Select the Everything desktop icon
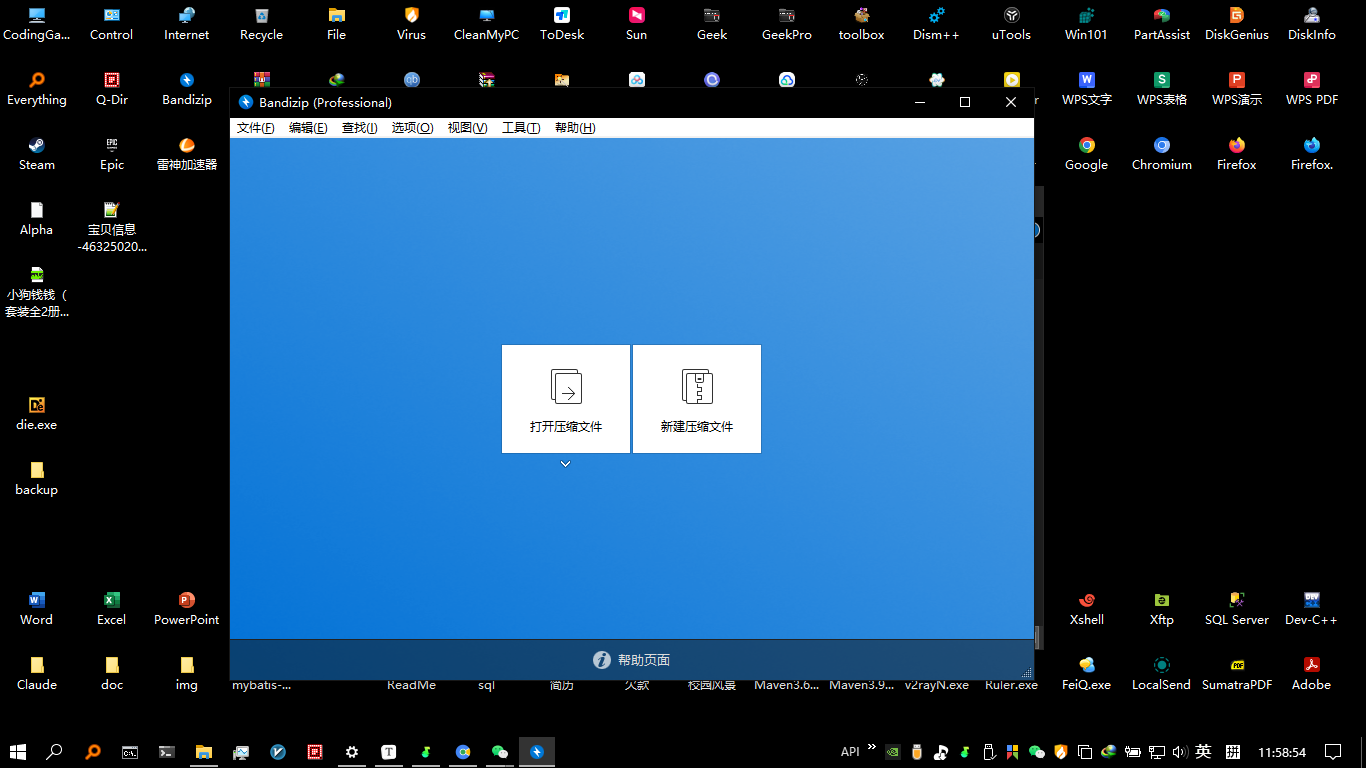1366x768 pixels. click(x=37, y=88)
